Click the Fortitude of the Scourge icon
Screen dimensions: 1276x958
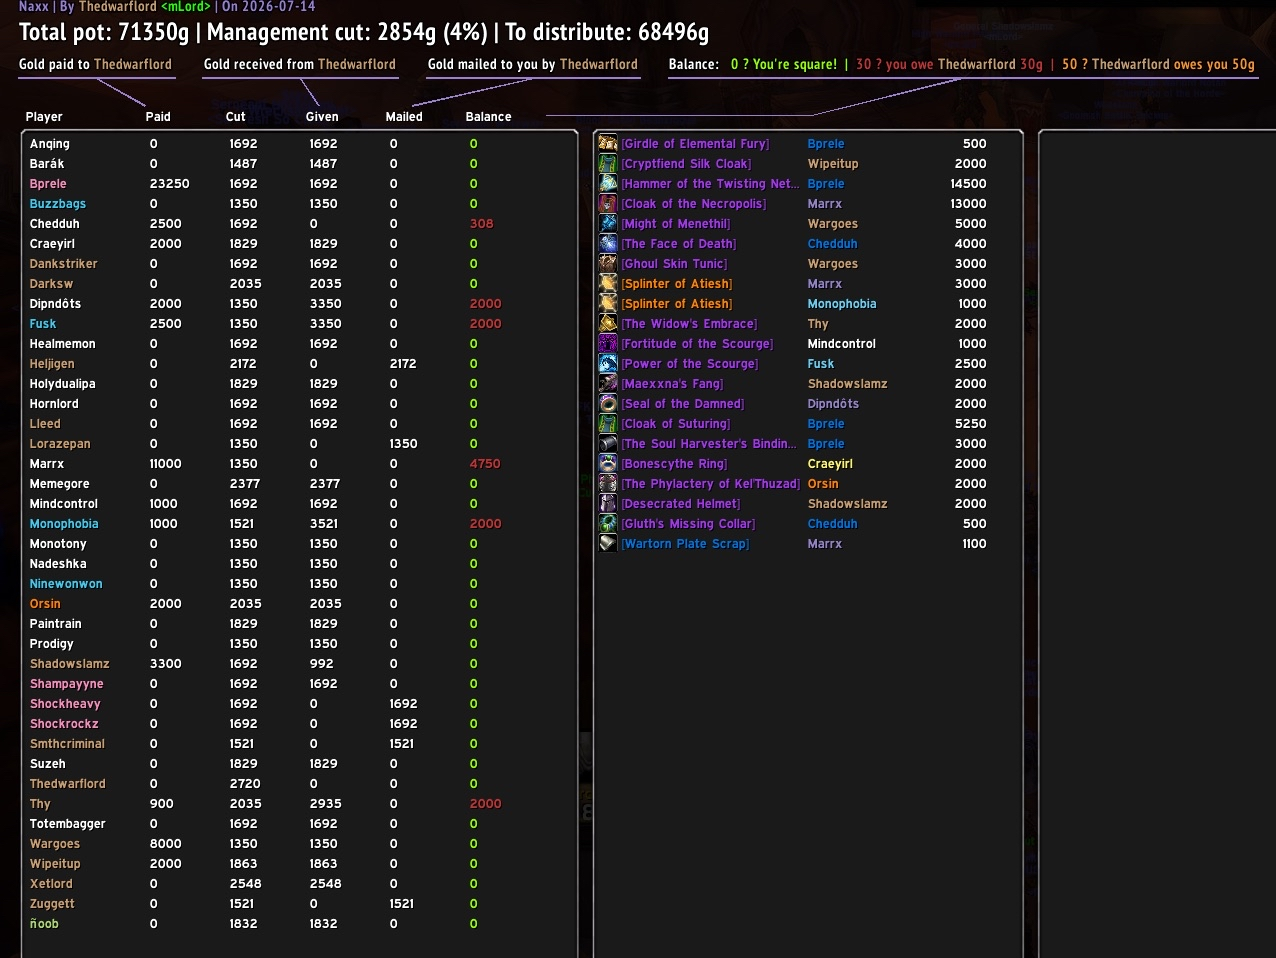click(x=608, y=343)
